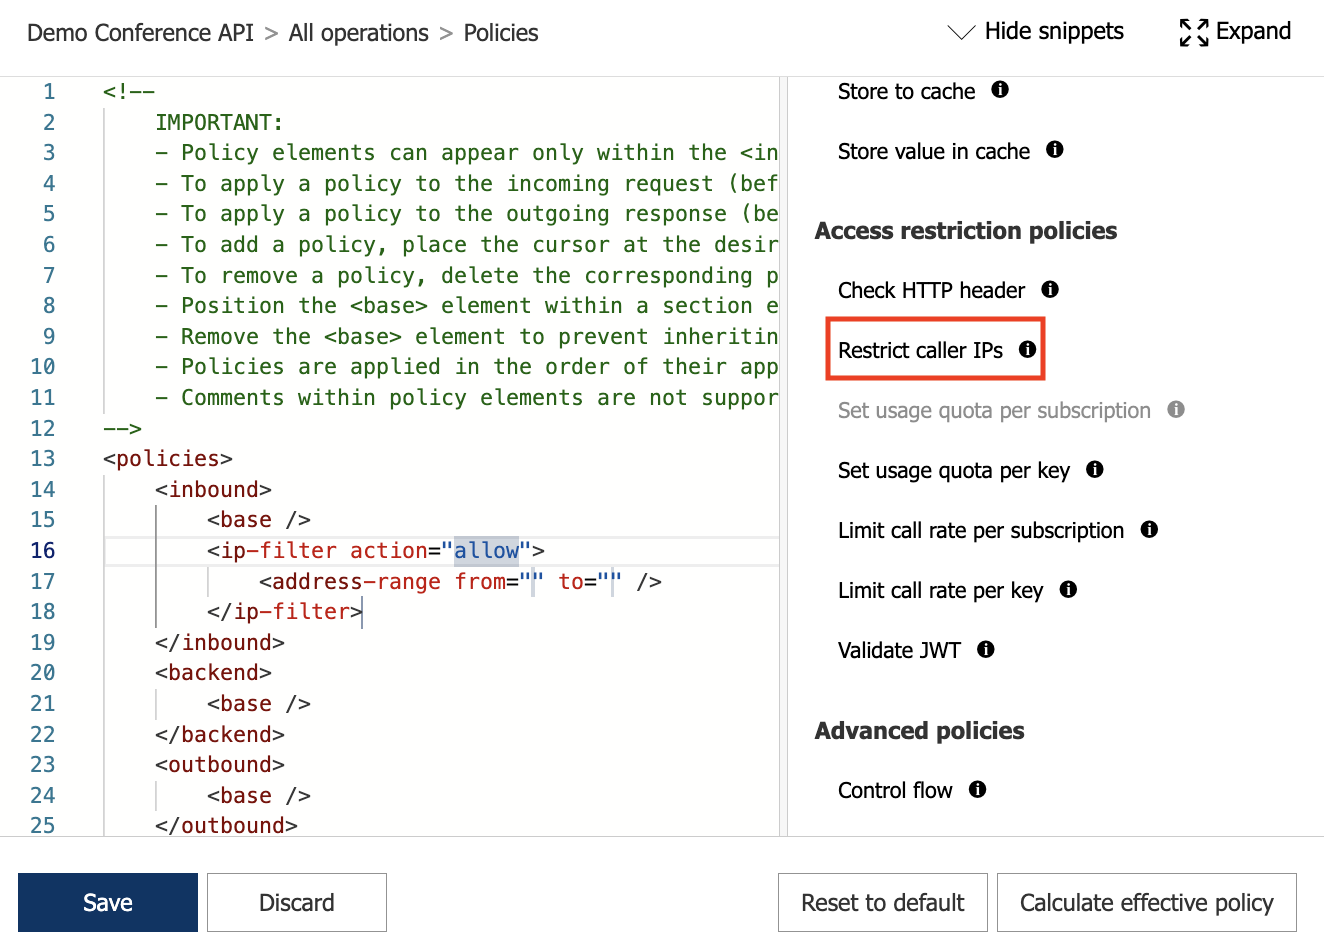This screenshot has width=1324, height=938.
Task: Open info tooltip for Store to cache
Action: click(1000, 89)
